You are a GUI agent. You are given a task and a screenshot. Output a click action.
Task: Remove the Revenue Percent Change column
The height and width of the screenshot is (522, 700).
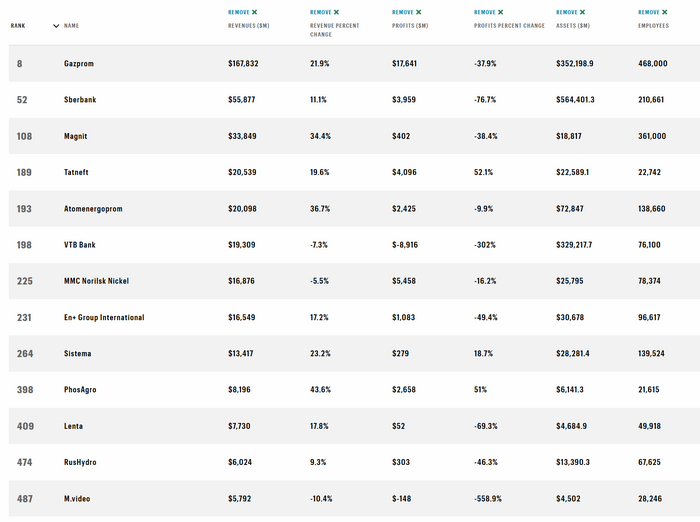pyautogui.click(x=325, y=12)
